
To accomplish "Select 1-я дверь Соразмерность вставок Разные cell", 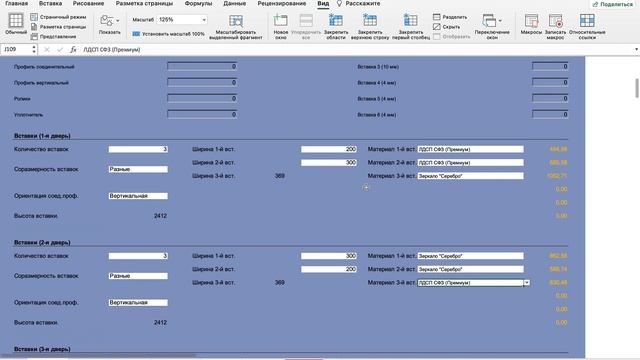I will pos(138,169).
